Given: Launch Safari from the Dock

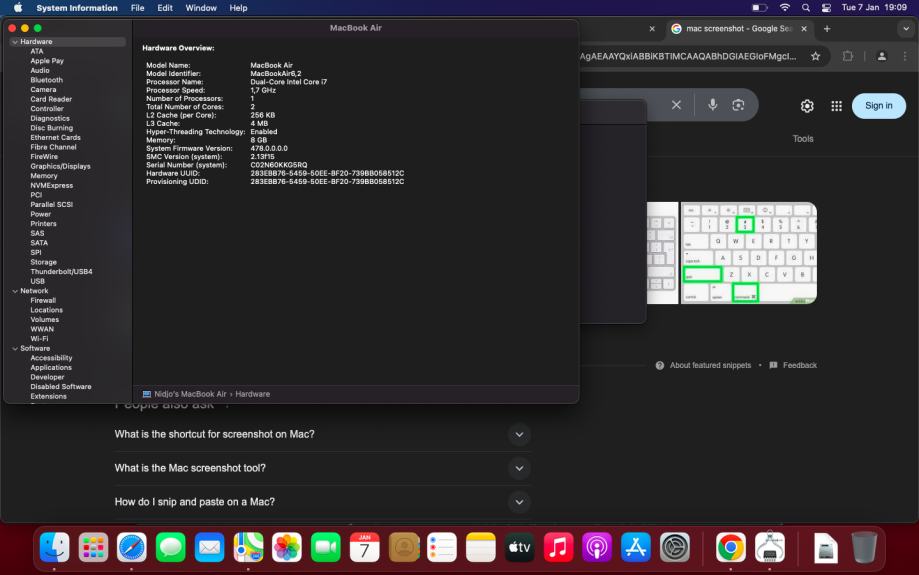Looking at the screenshot, I should pos(131,547).
